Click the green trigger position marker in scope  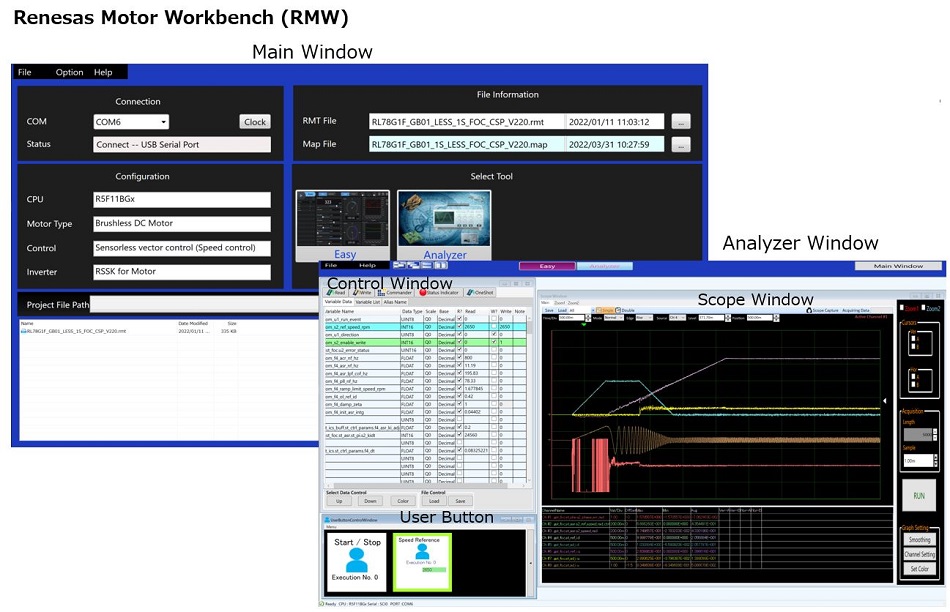click(584, 324)
